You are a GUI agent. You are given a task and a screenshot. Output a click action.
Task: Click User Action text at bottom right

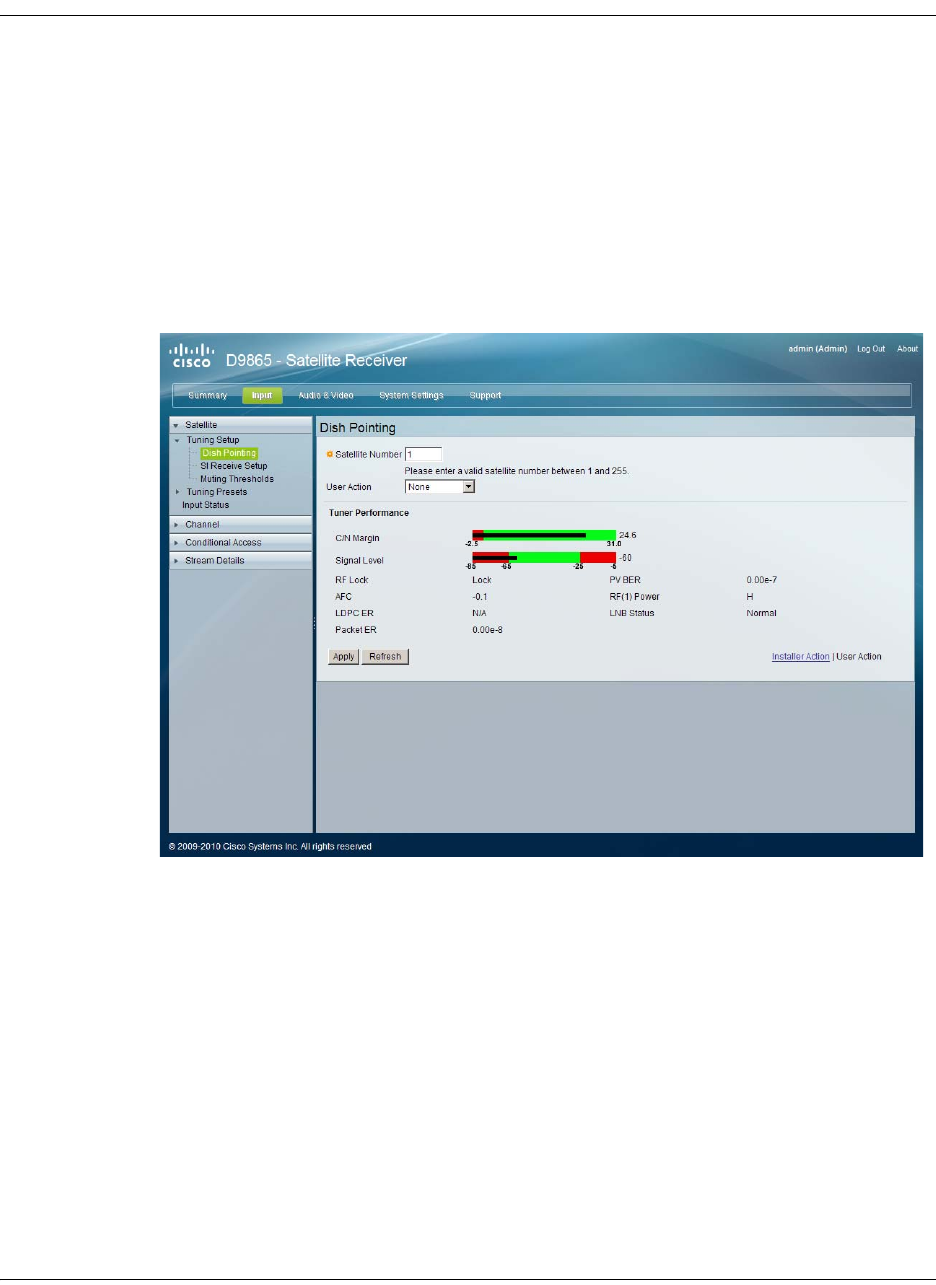point(859,657)
